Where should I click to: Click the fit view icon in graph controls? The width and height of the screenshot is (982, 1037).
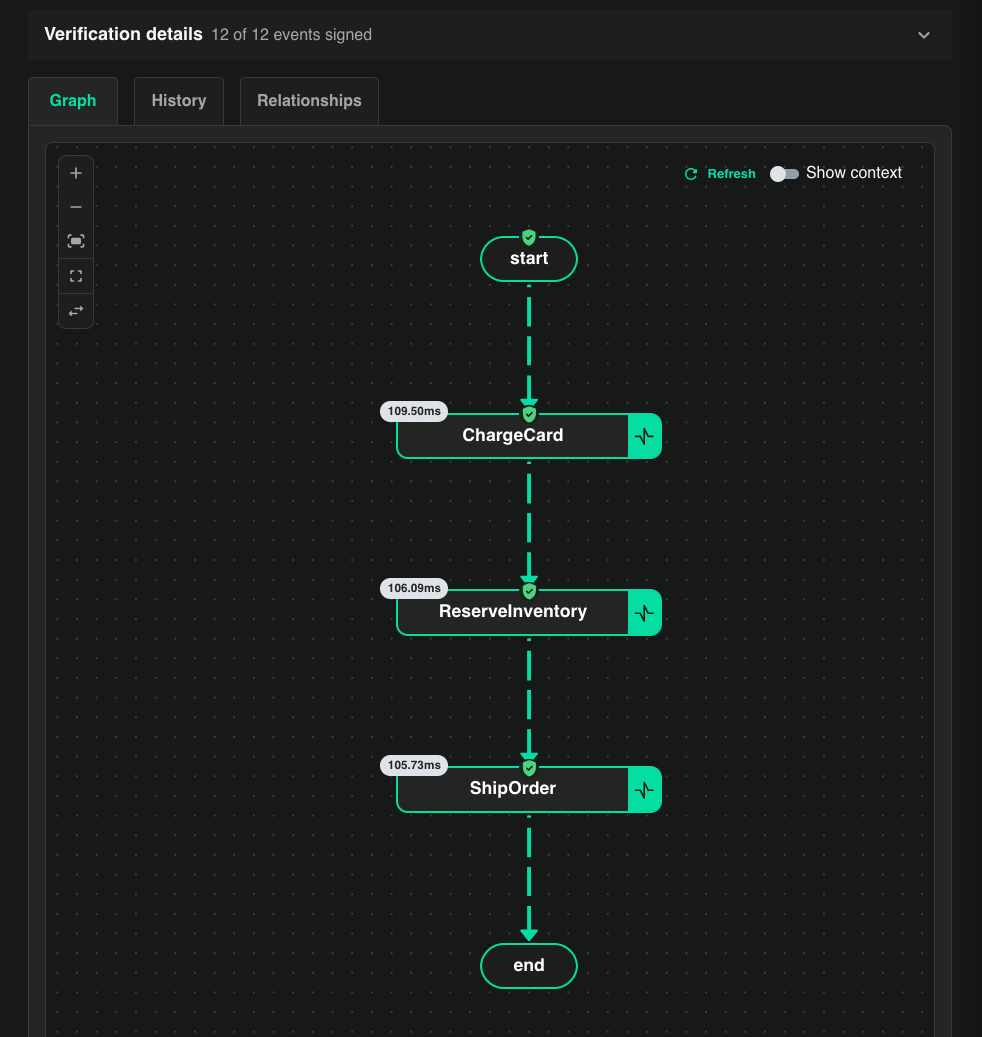coord(76,241)
